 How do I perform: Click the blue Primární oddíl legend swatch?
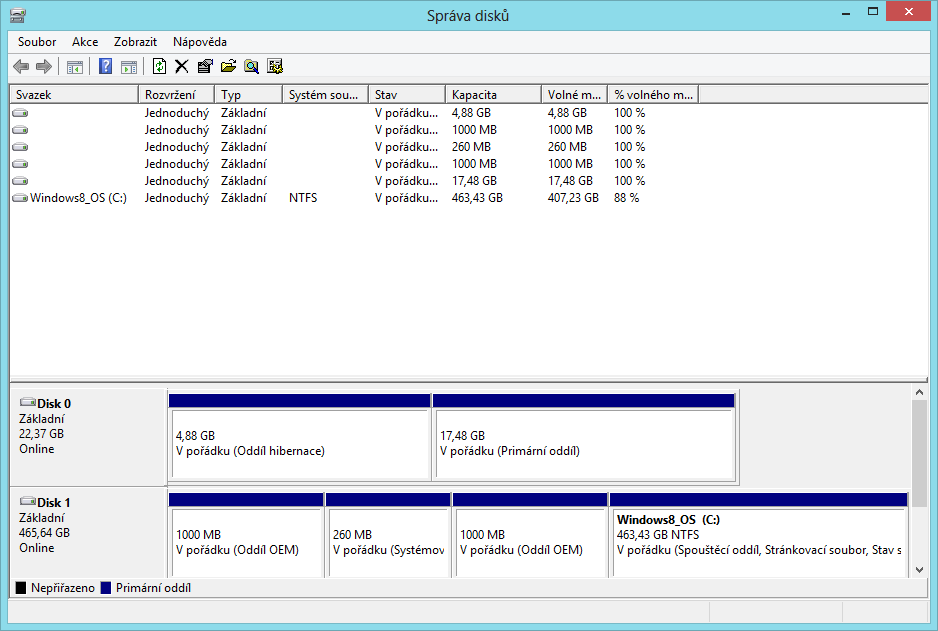click(x=105, y=588)
